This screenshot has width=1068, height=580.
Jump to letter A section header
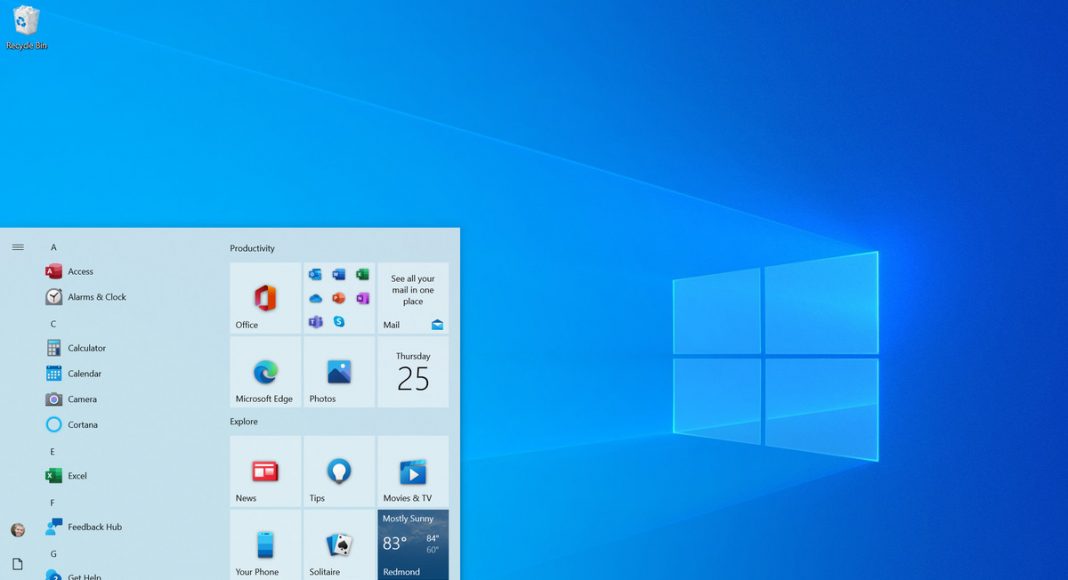click(x=53, y=247)
